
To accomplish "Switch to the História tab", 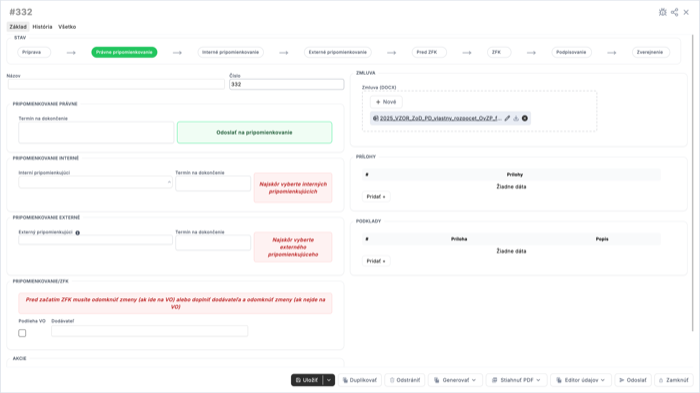I will pyautogui.click(x=42, y=27).
